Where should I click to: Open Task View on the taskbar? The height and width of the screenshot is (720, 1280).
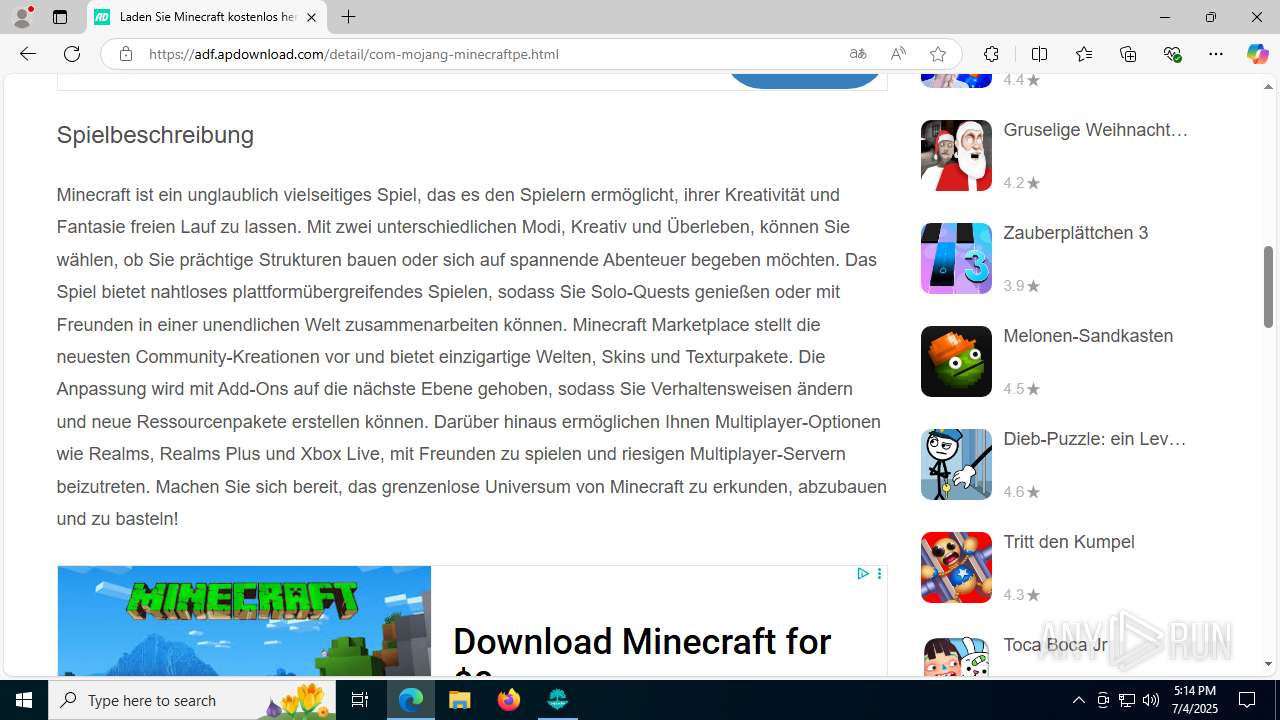360,700
